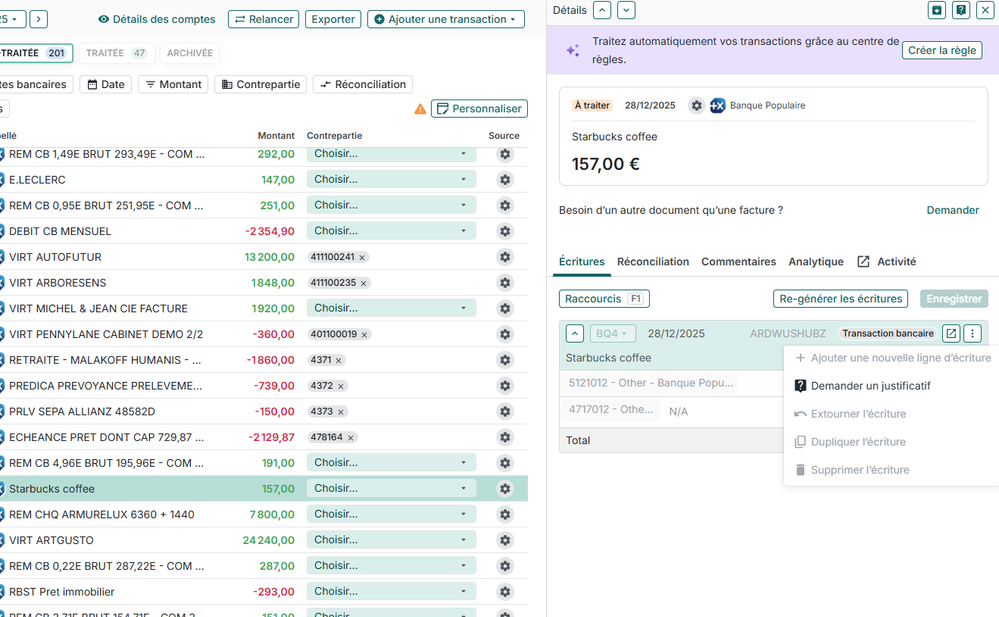Image resolution: width=999 pixels, height=617 pixels.
Task: Remove the 401100019 counterpart tag
Action: pos(365,335)
